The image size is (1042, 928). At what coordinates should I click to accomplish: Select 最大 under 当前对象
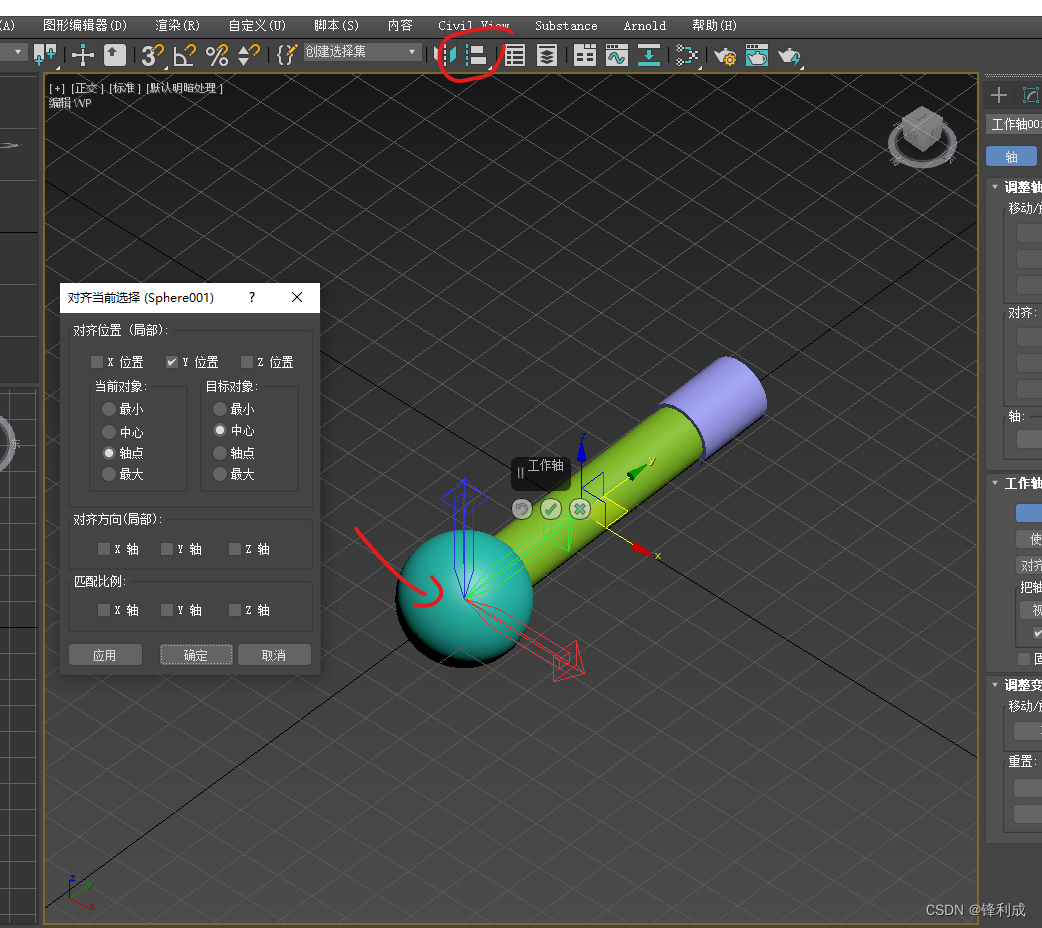(109, 474)
